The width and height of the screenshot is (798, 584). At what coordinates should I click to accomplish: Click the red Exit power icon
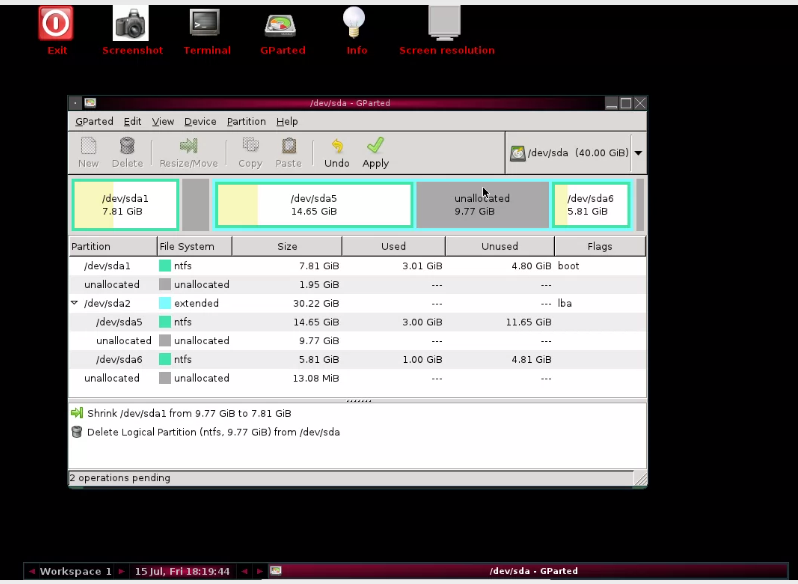56,23
